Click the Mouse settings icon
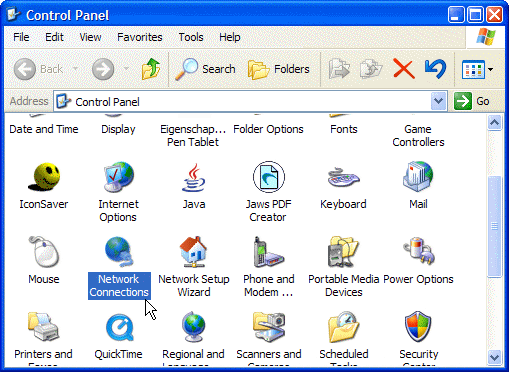 [44, 251]
